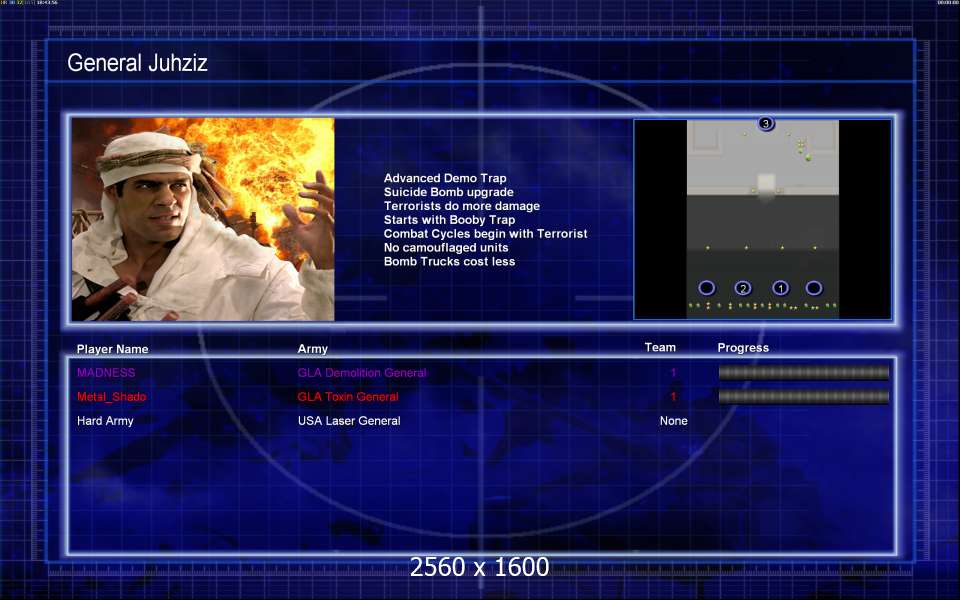The image size is (960, 600).
Task: Click the Army column header
Action: coord(313,349)
